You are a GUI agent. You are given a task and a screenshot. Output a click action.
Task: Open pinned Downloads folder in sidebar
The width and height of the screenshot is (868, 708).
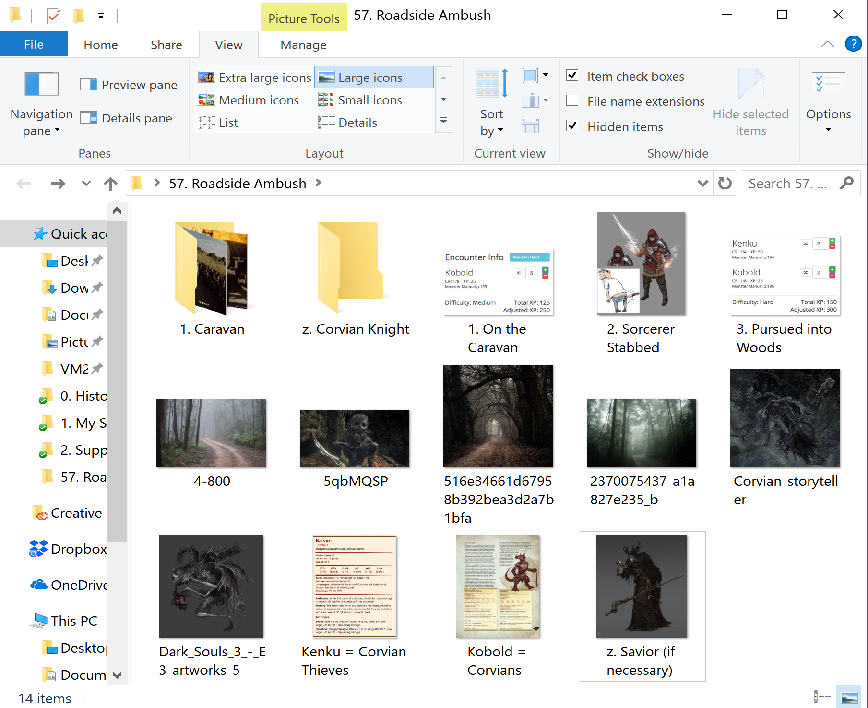click(74, 288)
